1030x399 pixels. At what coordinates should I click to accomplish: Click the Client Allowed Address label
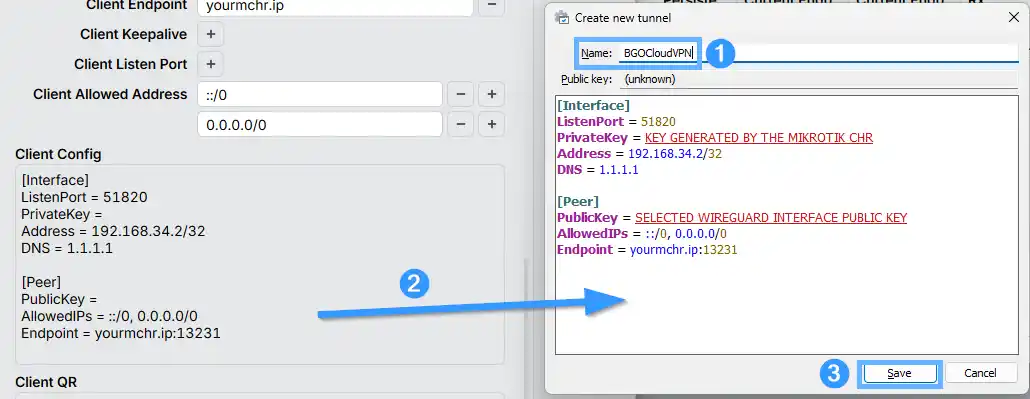click(110, 94)
